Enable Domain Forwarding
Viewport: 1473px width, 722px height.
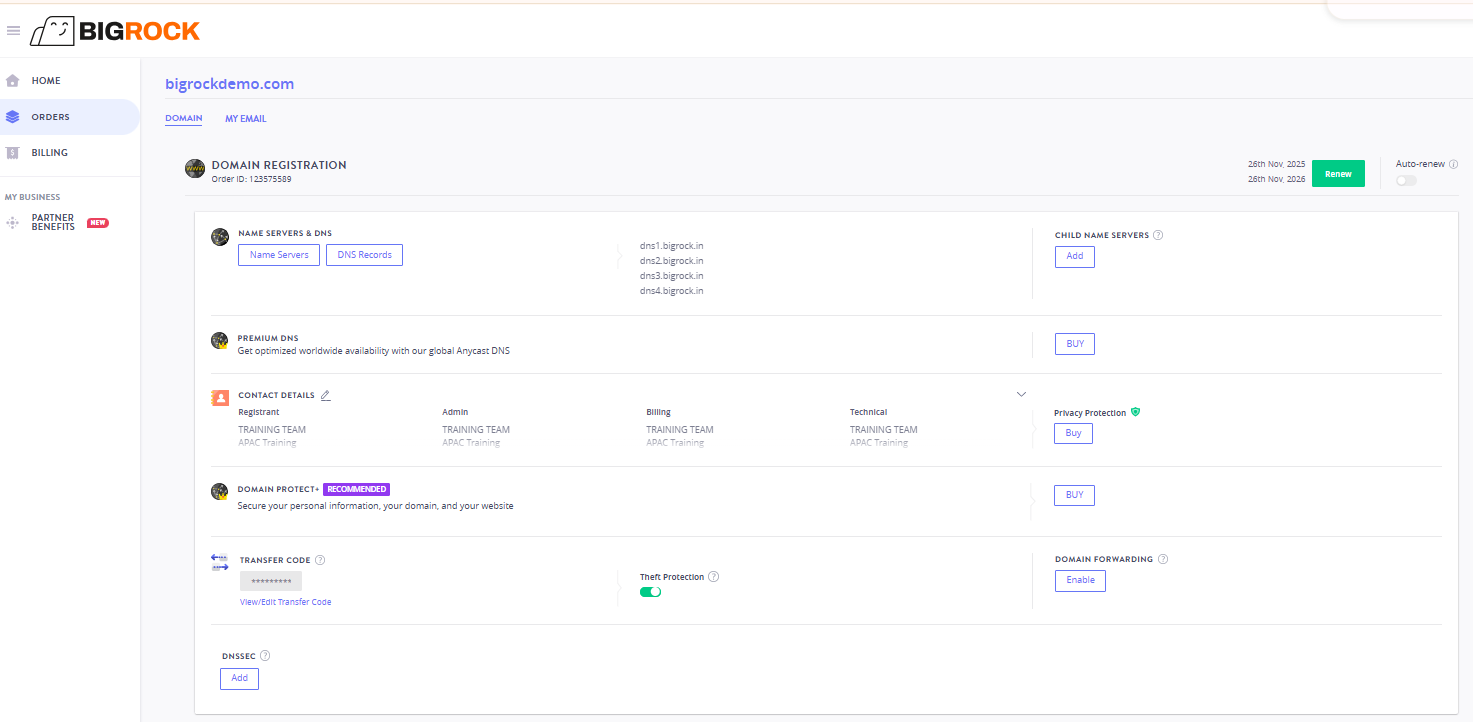(x=1080, y=581)
